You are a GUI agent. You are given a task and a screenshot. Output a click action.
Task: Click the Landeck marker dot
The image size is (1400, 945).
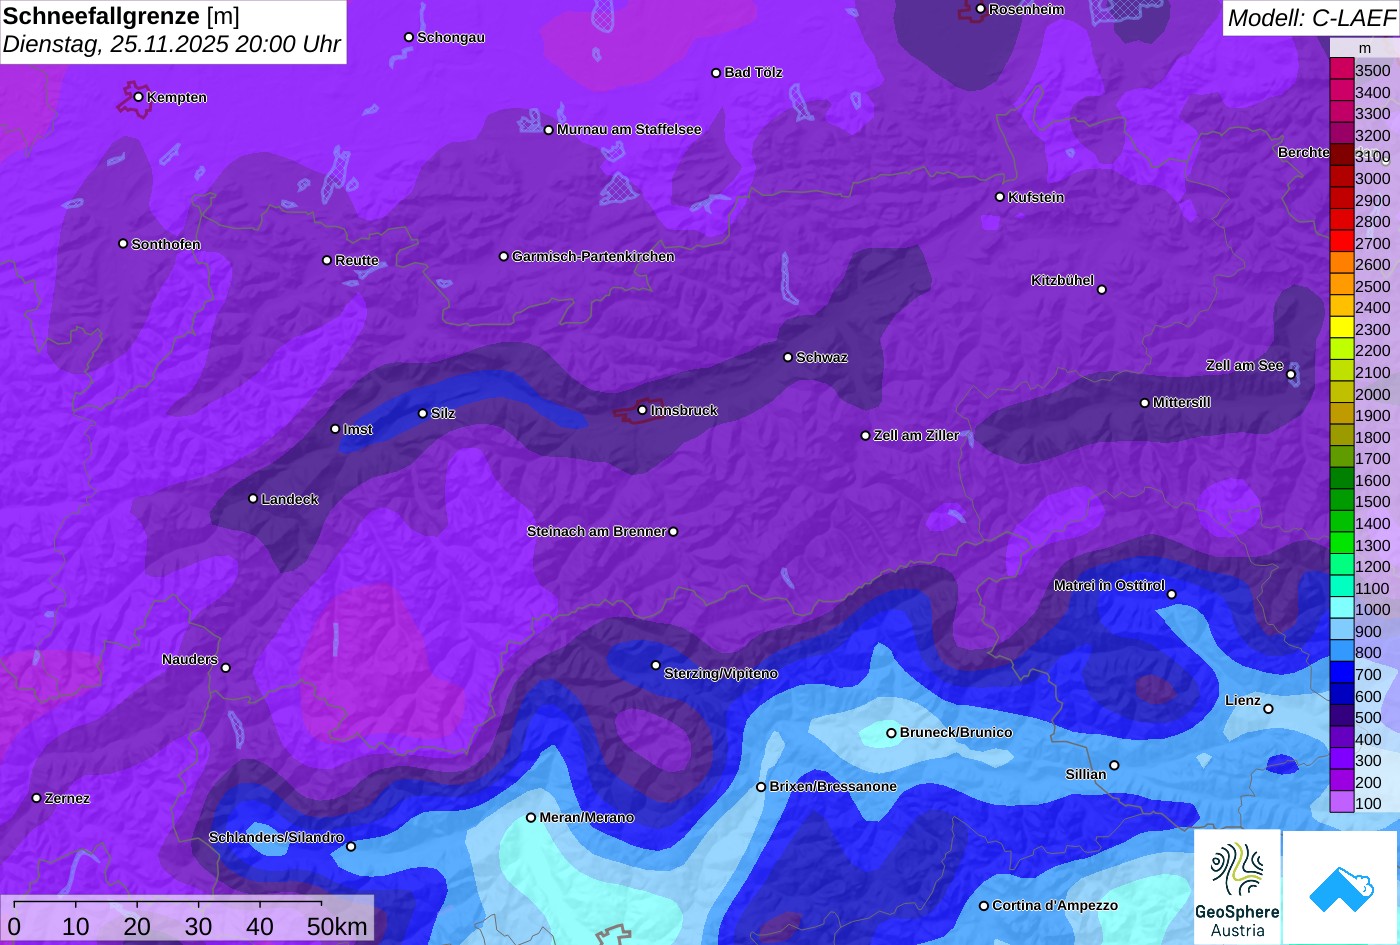pyautogui.click(x=253, y=499)
